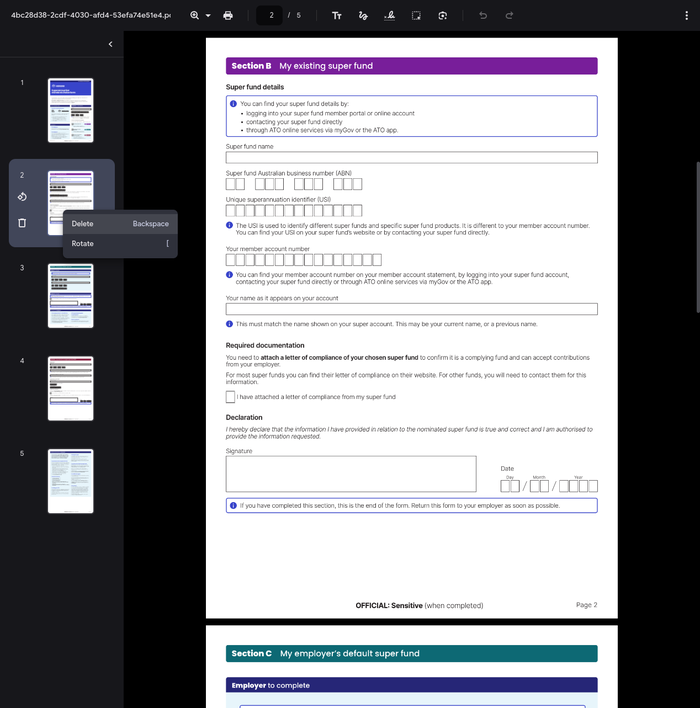Select the freehand draw tool
The height and width of the screenshot is (708, 700).
(363, 16)
